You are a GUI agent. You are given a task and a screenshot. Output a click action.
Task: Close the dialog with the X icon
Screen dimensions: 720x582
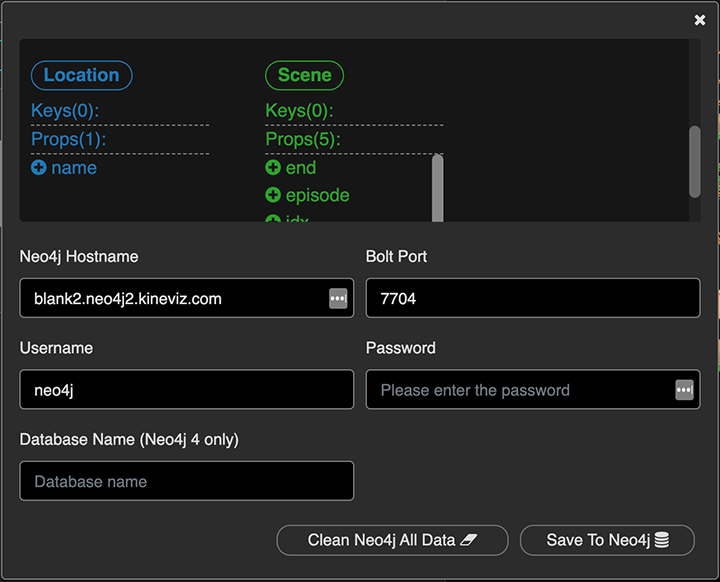(700, 20)
